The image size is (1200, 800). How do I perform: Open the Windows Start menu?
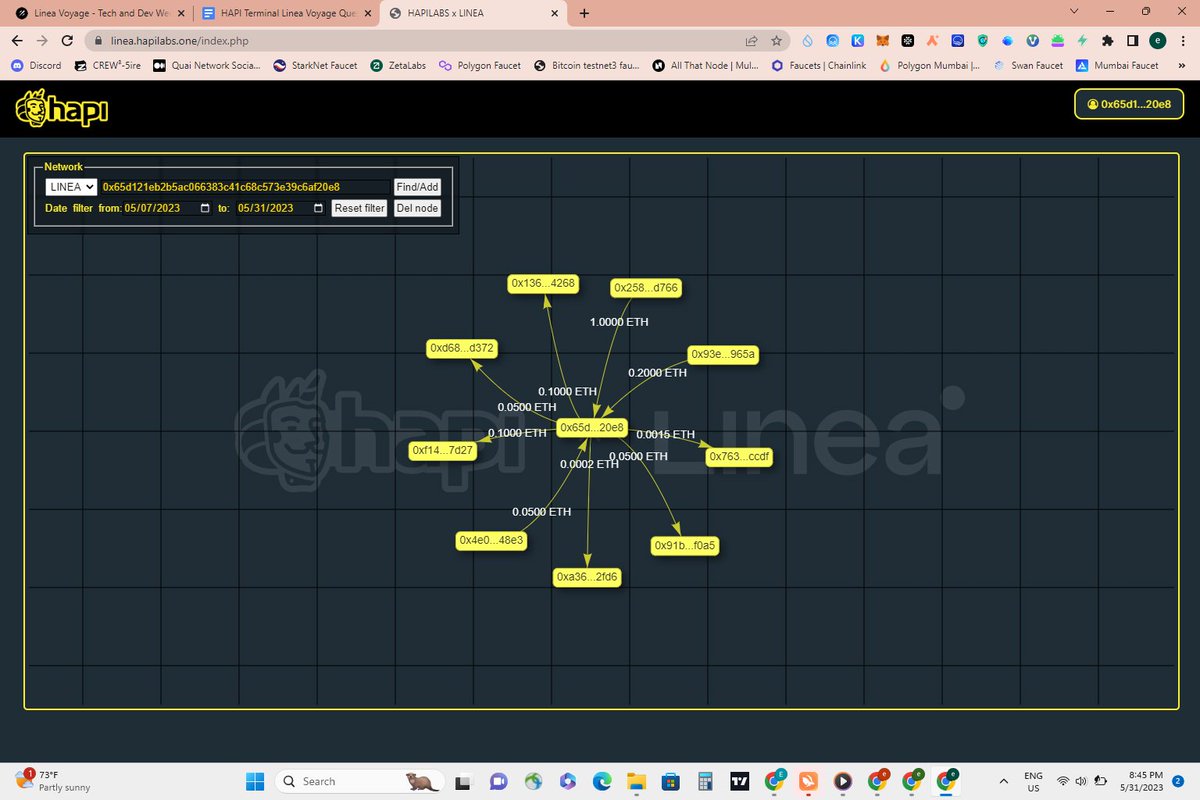pyautogui.click(x=253, y=780)
